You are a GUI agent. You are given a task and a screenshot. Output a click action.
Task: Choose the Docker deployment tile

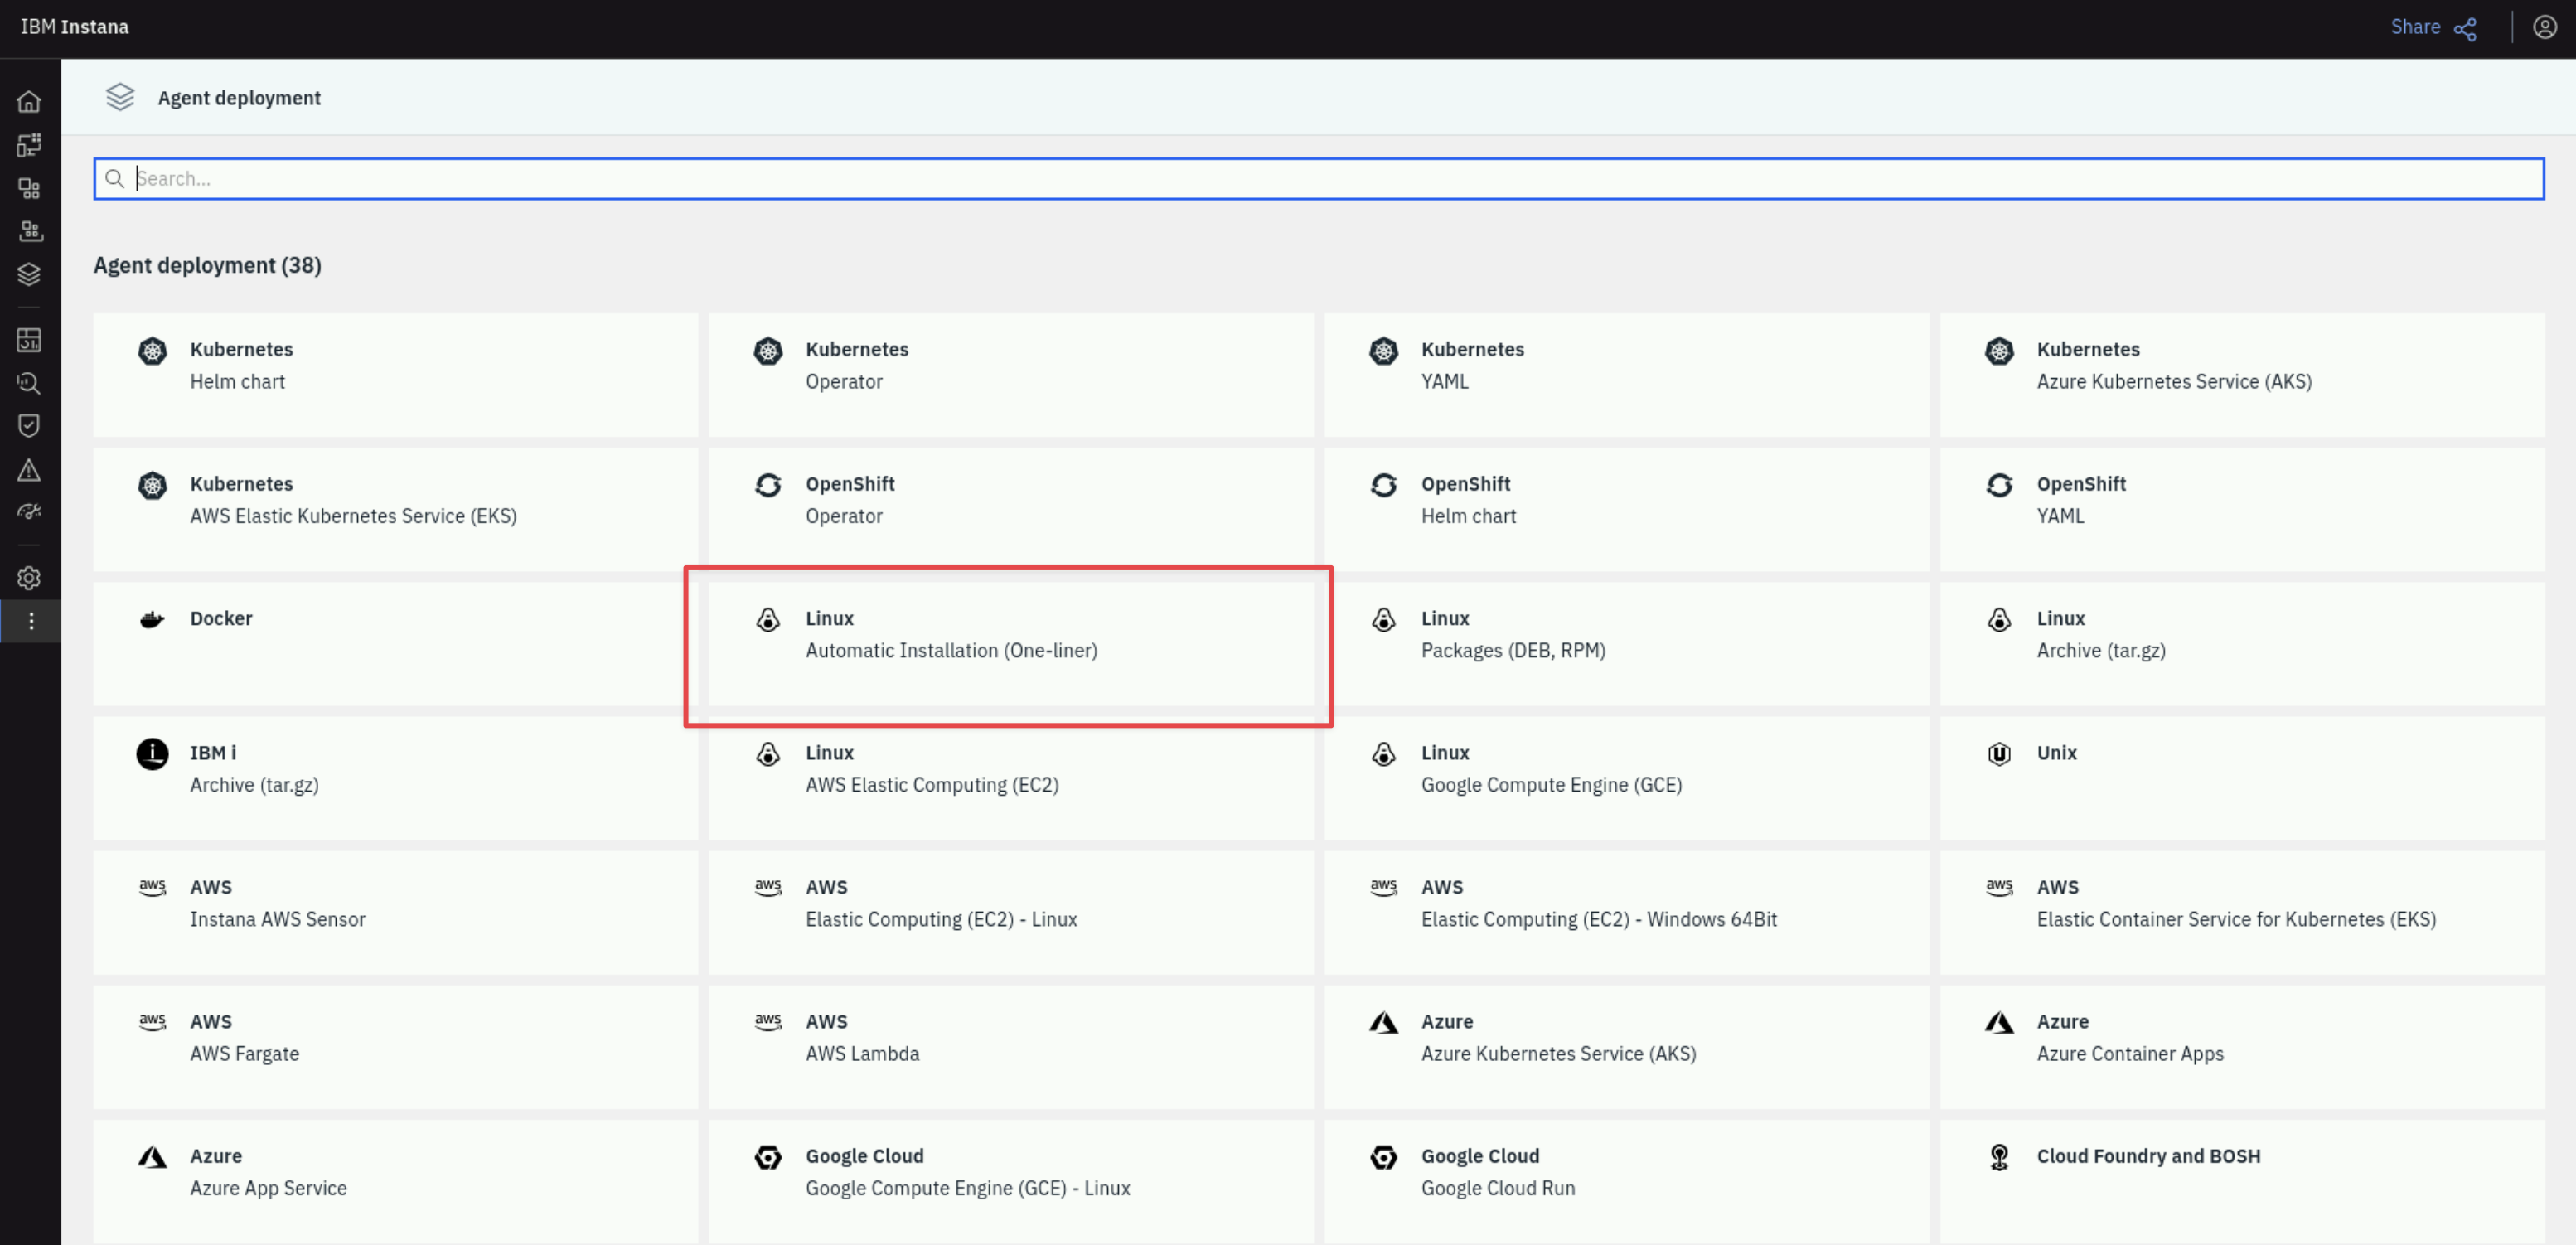[x=395, y=644]
